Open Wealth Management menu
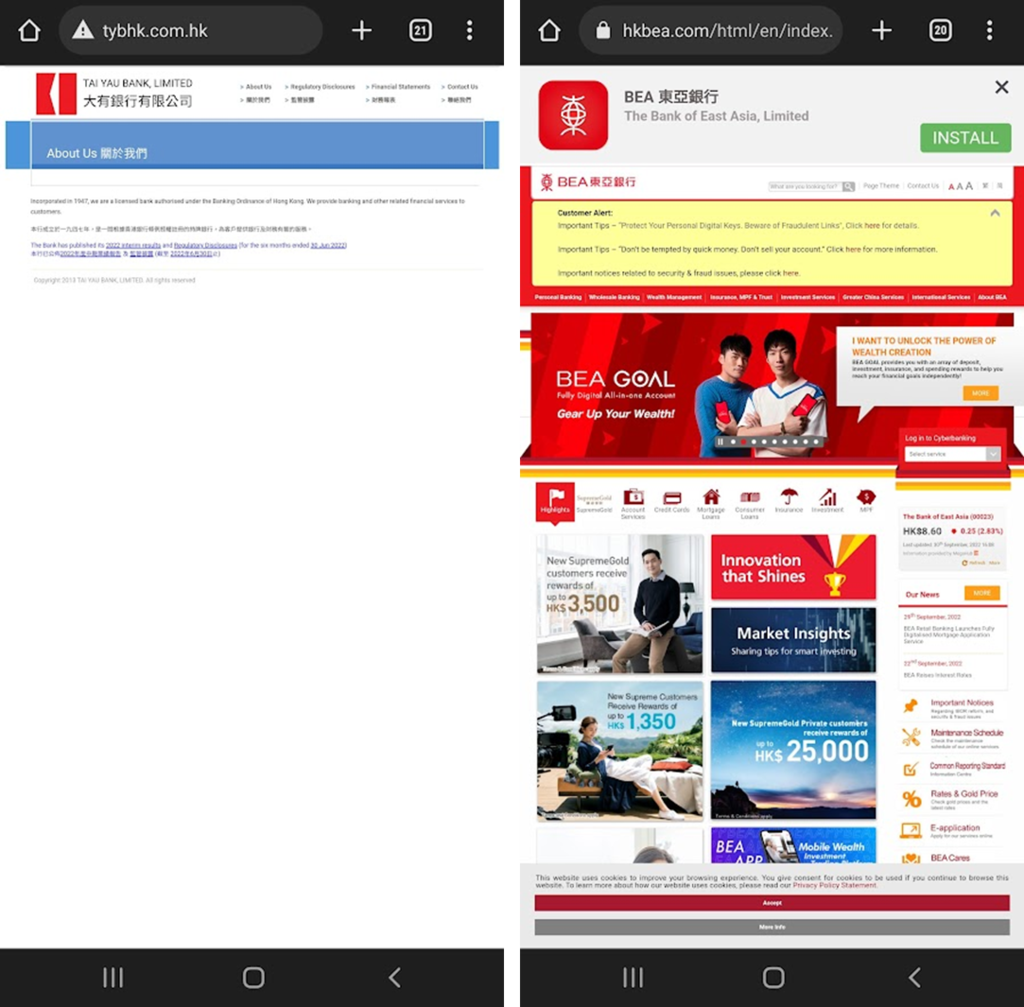 pyautogui.click(x=674, y=297)
